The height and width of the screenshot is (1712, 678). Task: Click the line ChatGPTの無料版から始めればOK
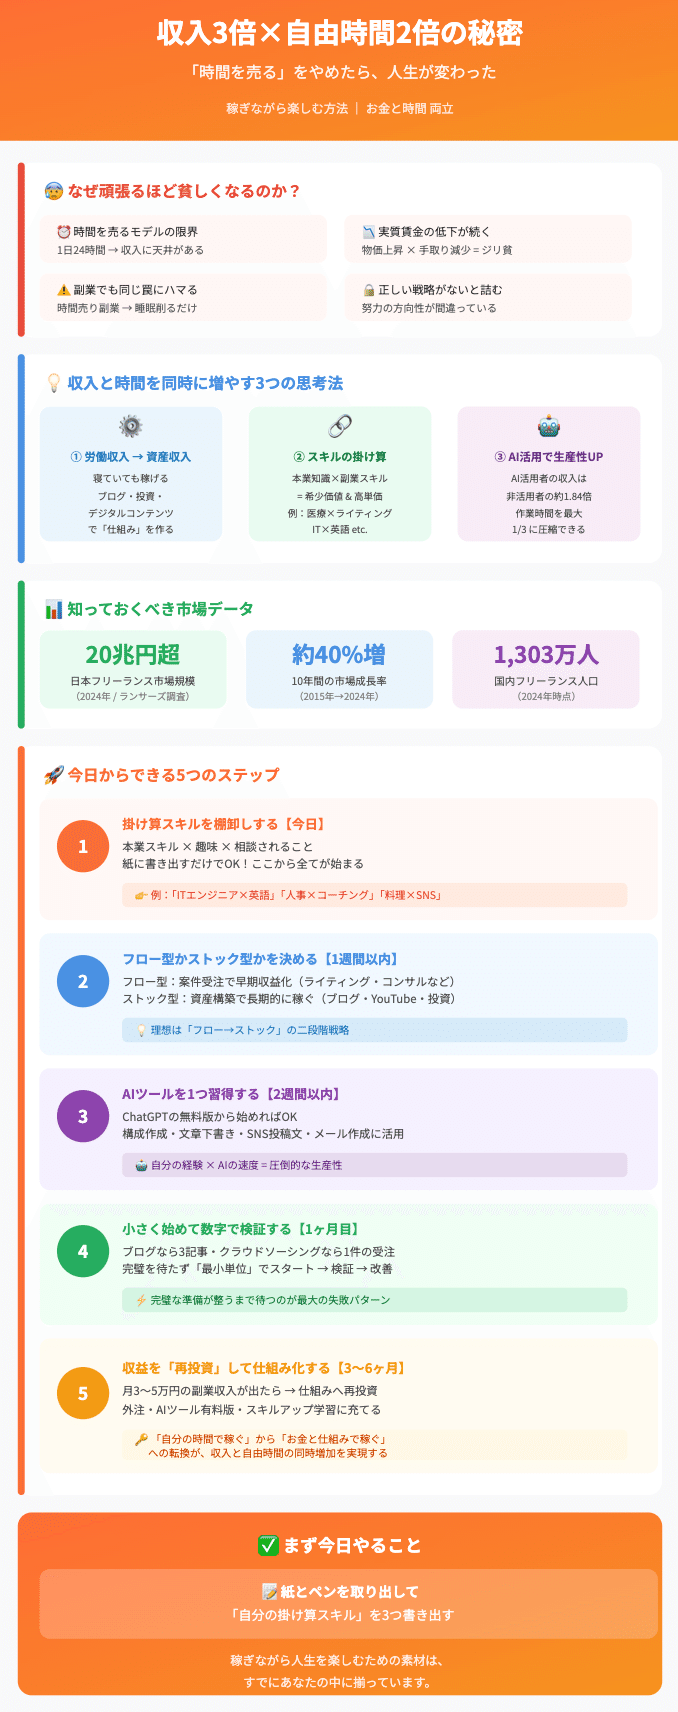point(209,1117)
